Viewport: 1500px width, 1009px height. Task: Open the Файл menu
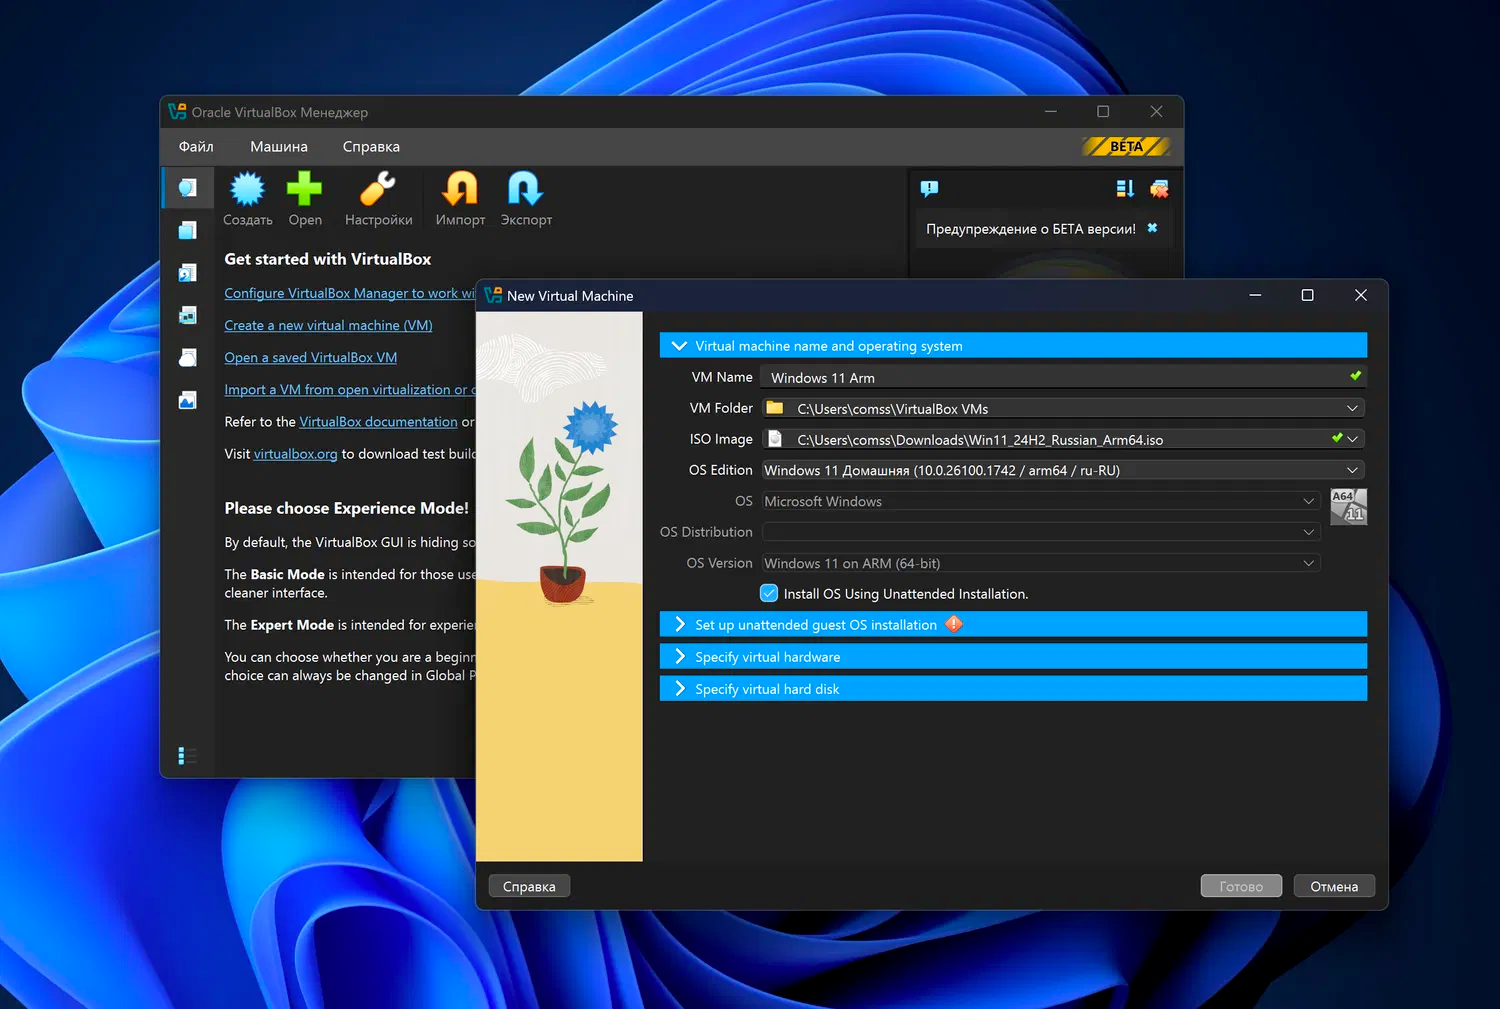(196, 147)
